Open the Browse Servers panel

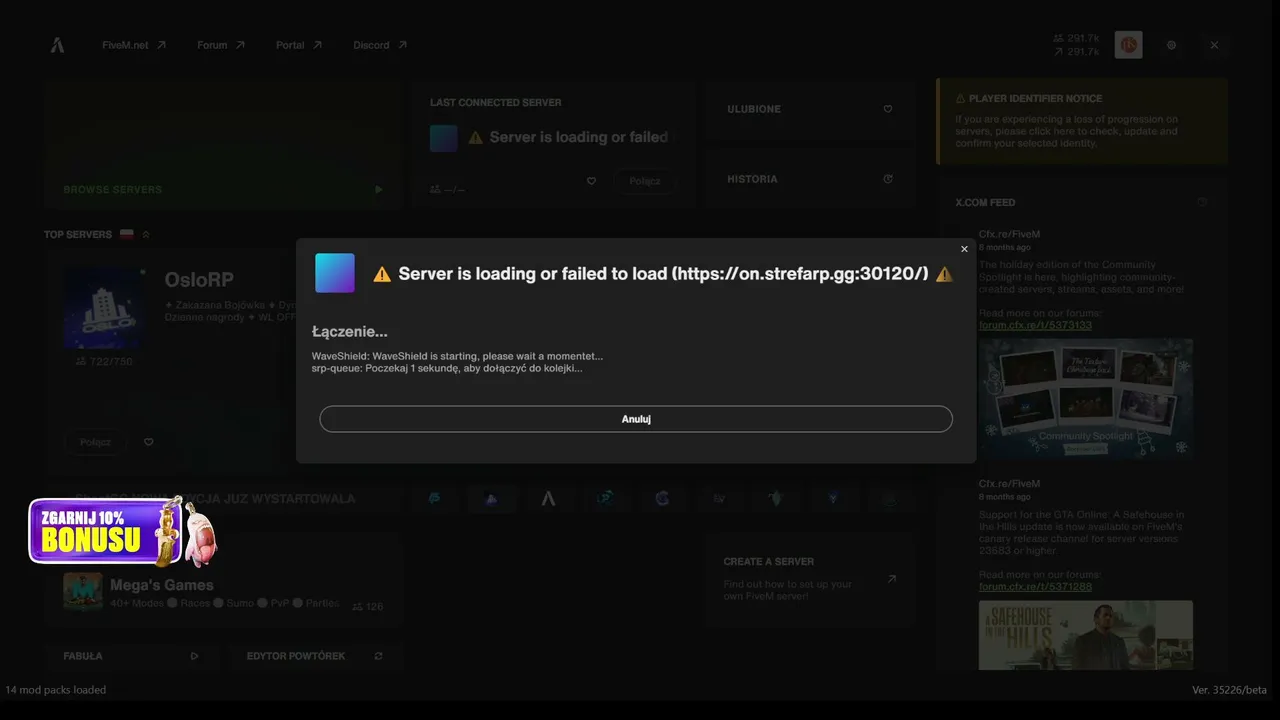point(223,145)
